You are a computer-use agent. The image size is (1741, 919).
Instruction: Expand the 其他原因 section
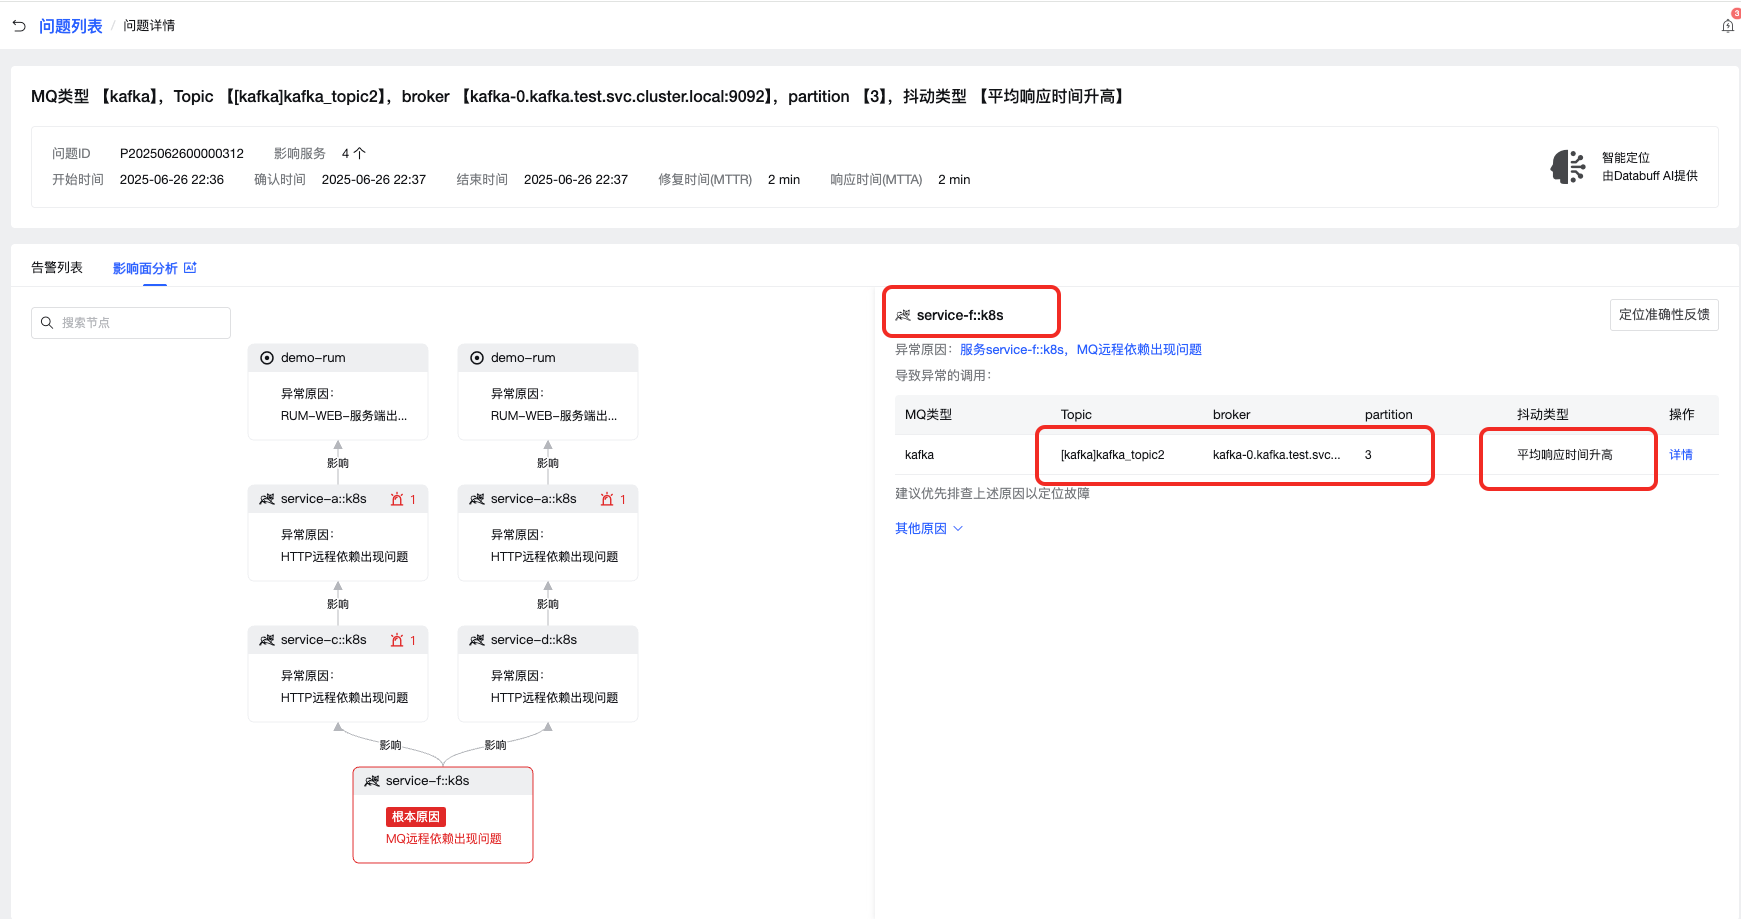(929, 529)
